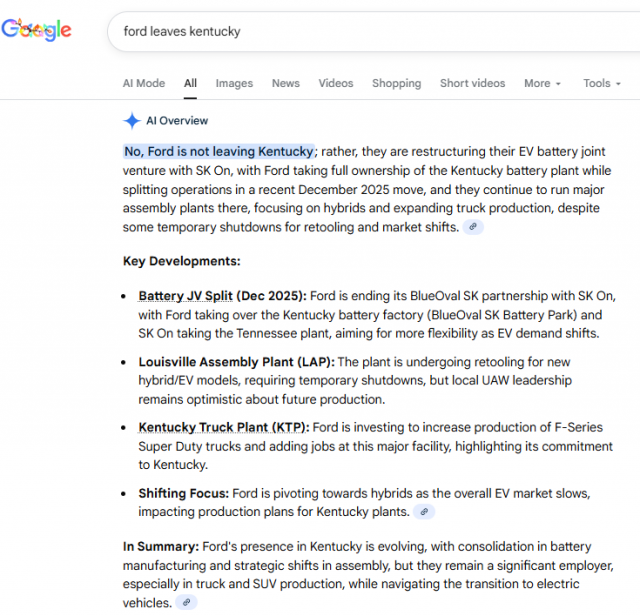Open source link after first overview paragraph
The width and height of the screenshot is (640, 616).
tap(473, 227)
